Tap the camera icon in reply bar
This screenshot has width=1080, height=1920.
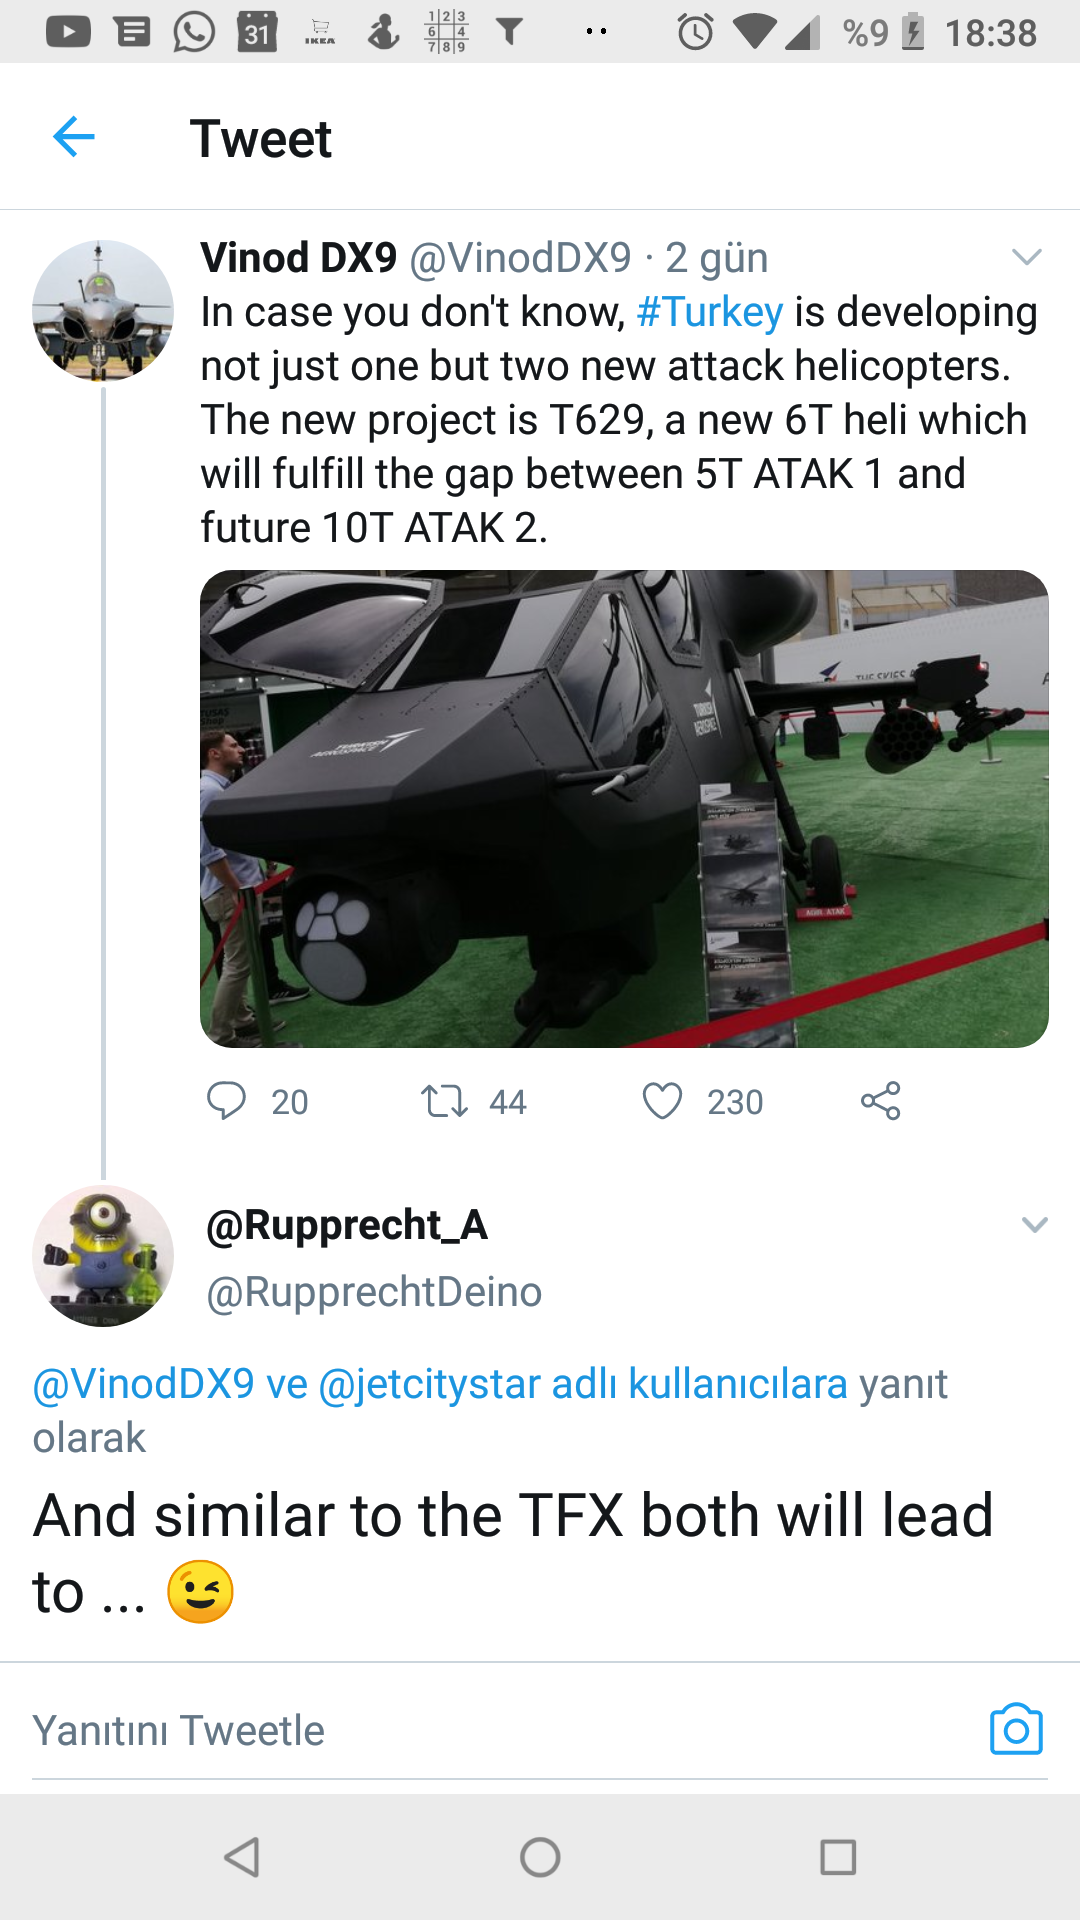coord(1016,1729)
